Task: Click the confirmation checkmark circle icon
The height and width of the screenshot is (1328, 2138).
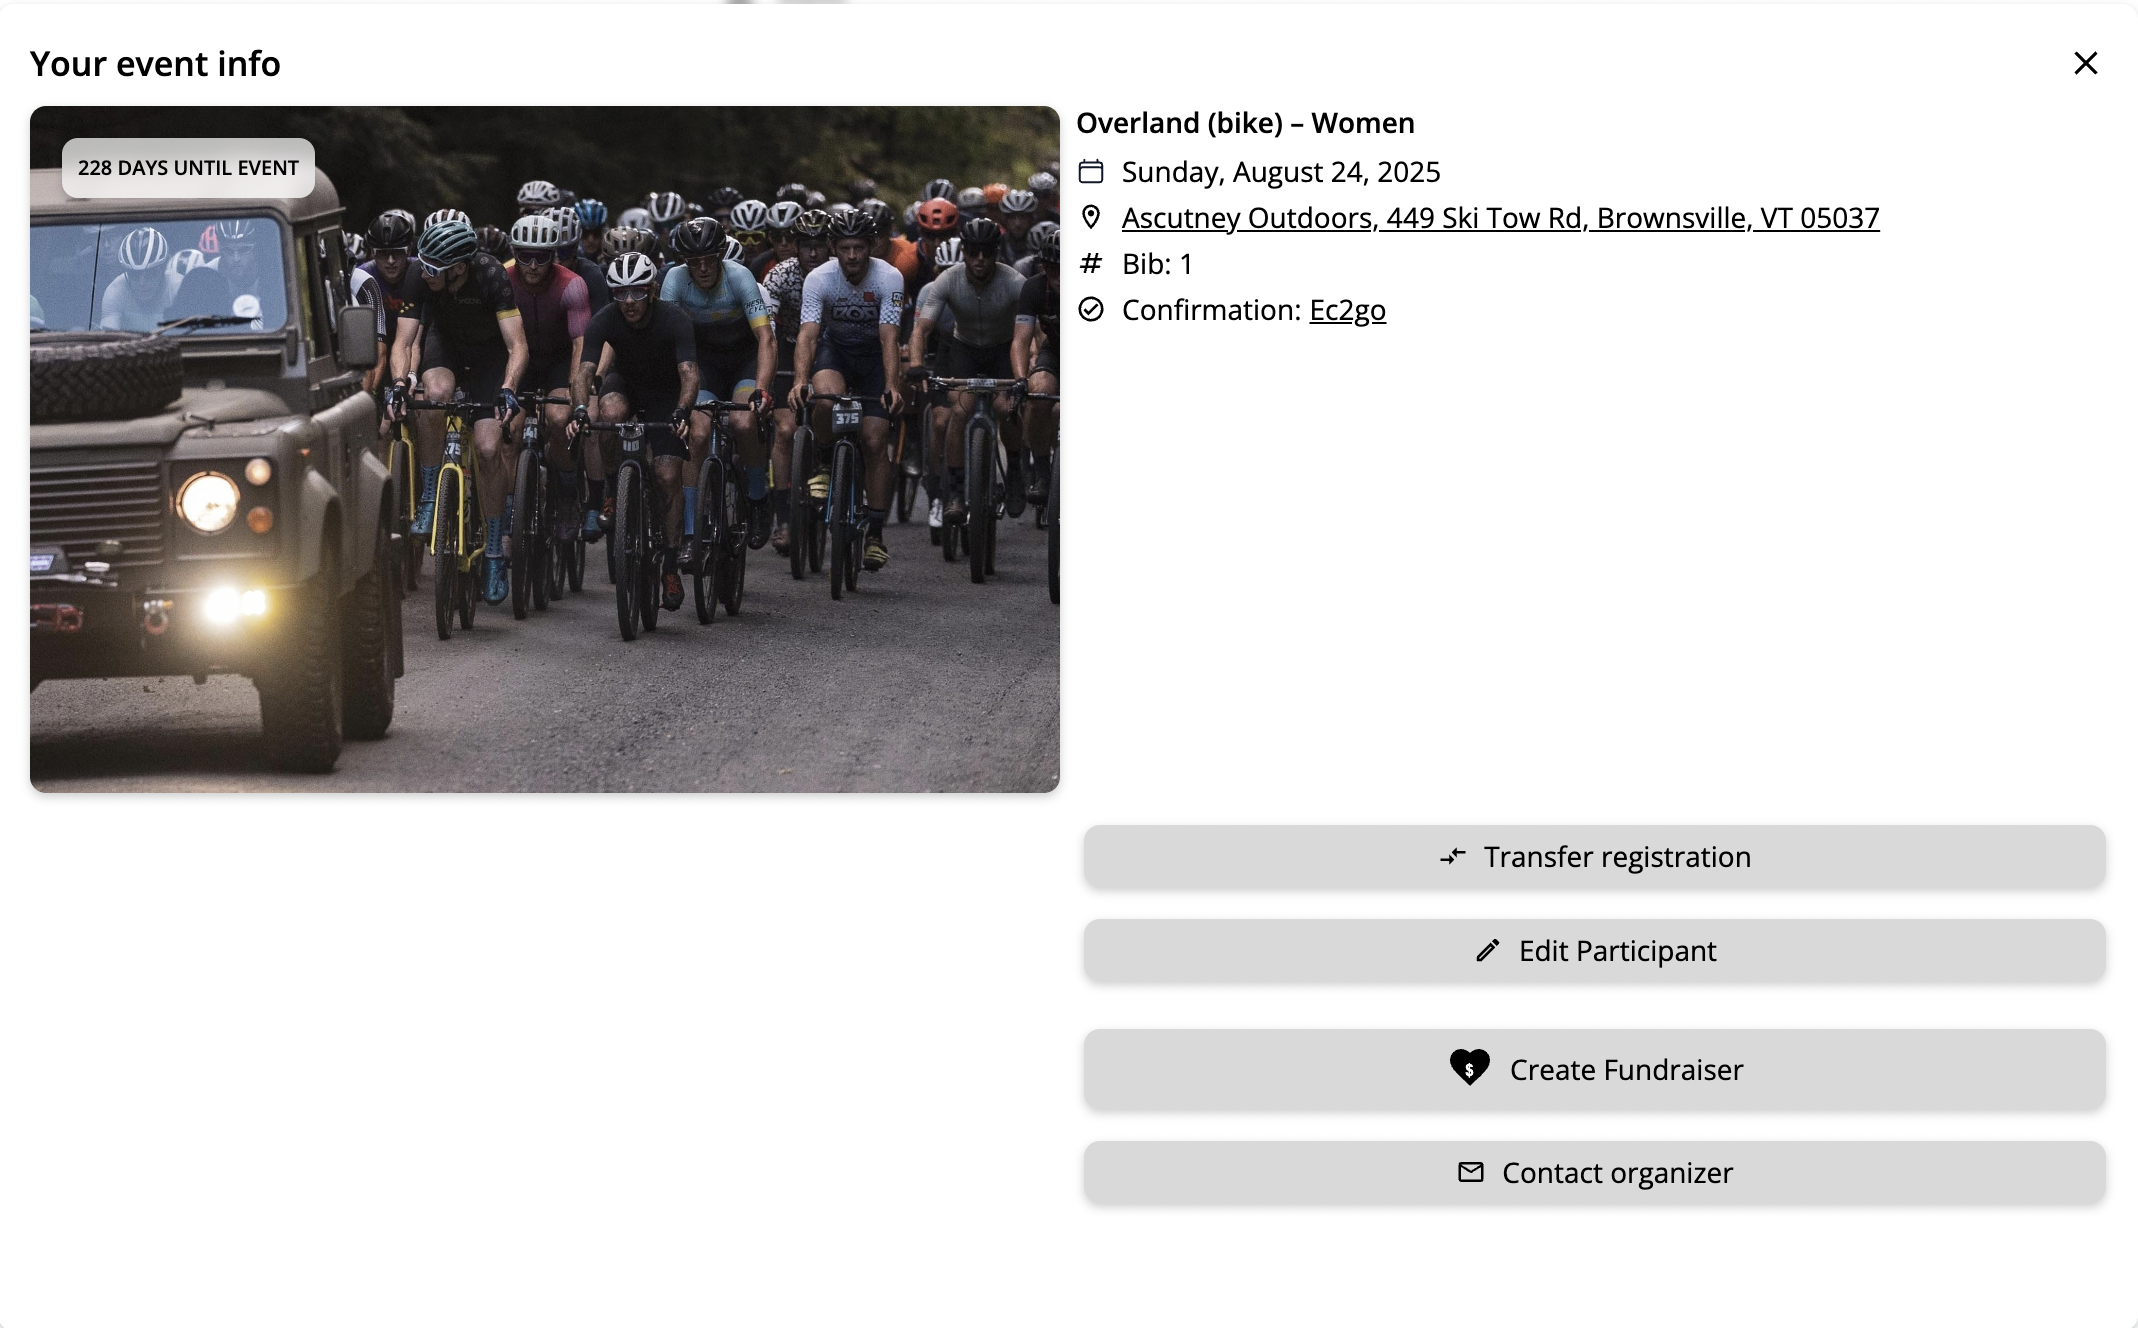Action: coord(1091,310)
